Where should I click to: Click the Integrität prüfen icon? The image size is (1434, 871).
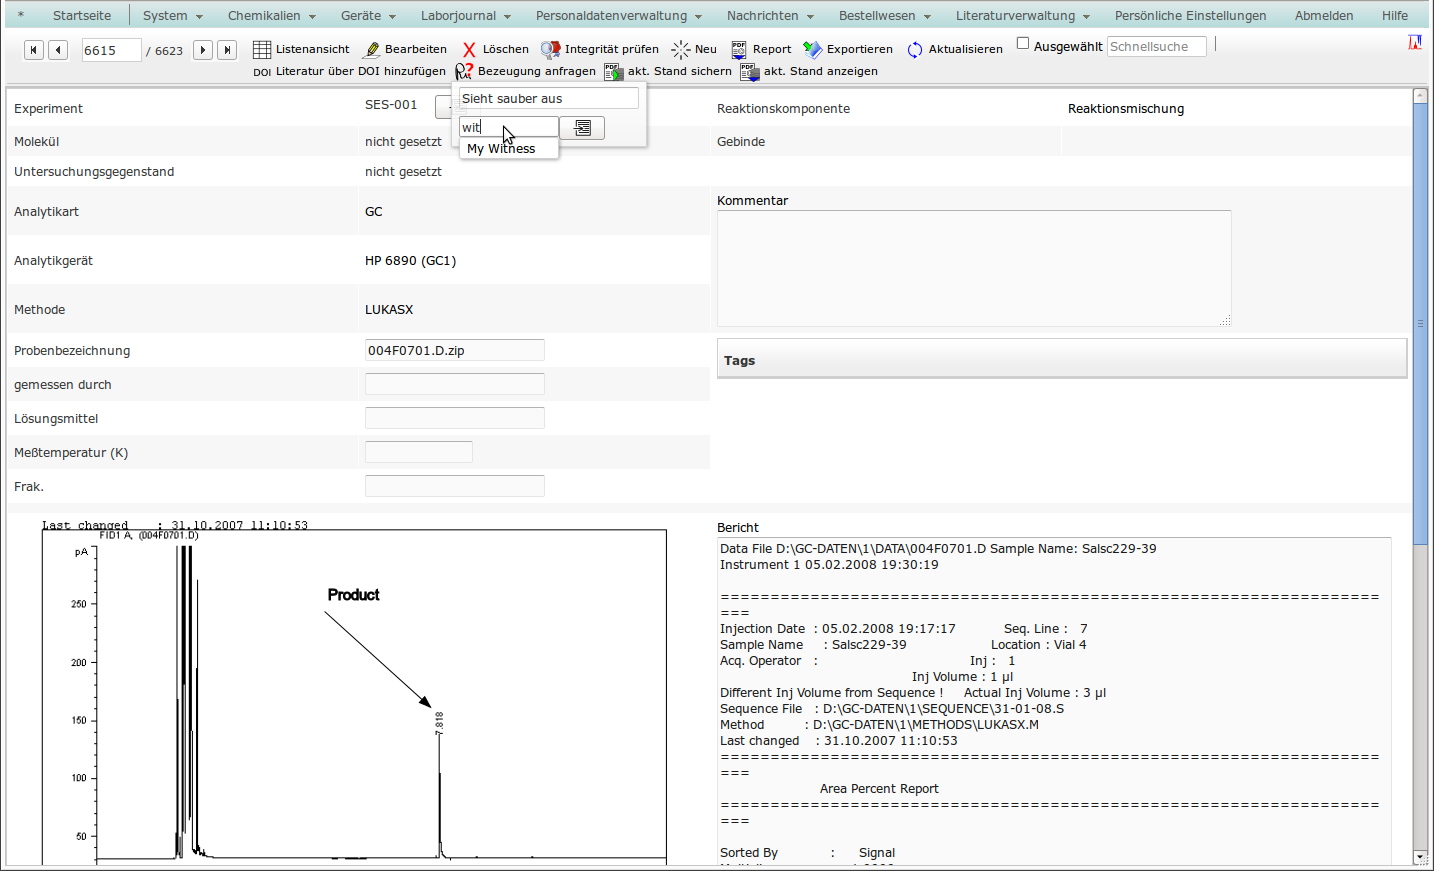pos(550,49)
